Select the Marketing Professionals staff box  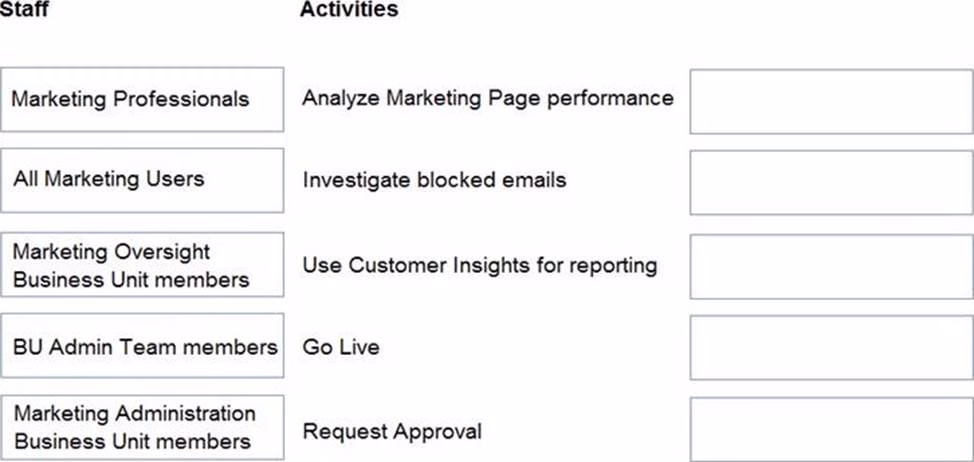[x=142, y=99]
